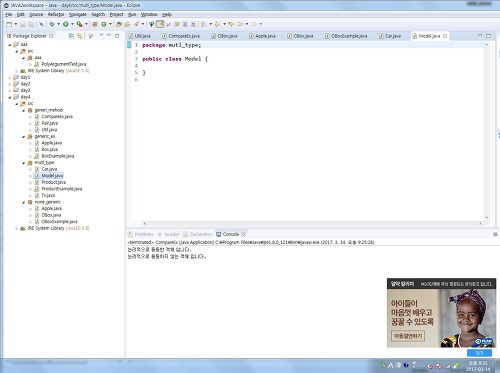Click the sponsor button in the ad popup
Viewport: 500px width, 373px height.
408,336
